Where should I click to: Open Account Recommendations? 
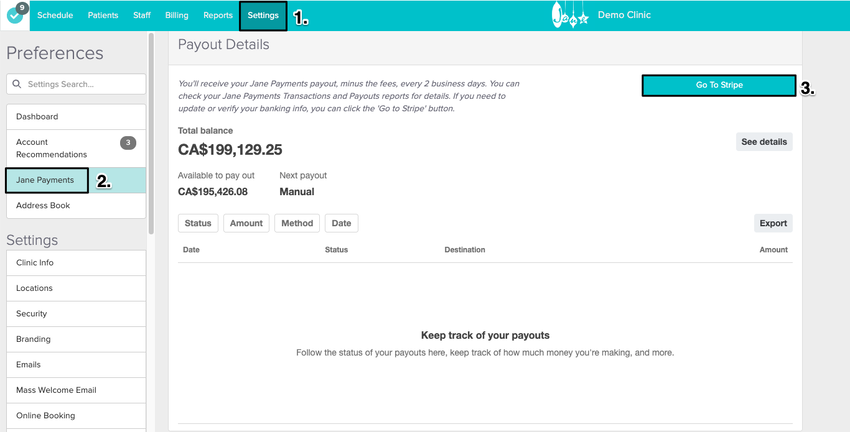pos(76,148)
